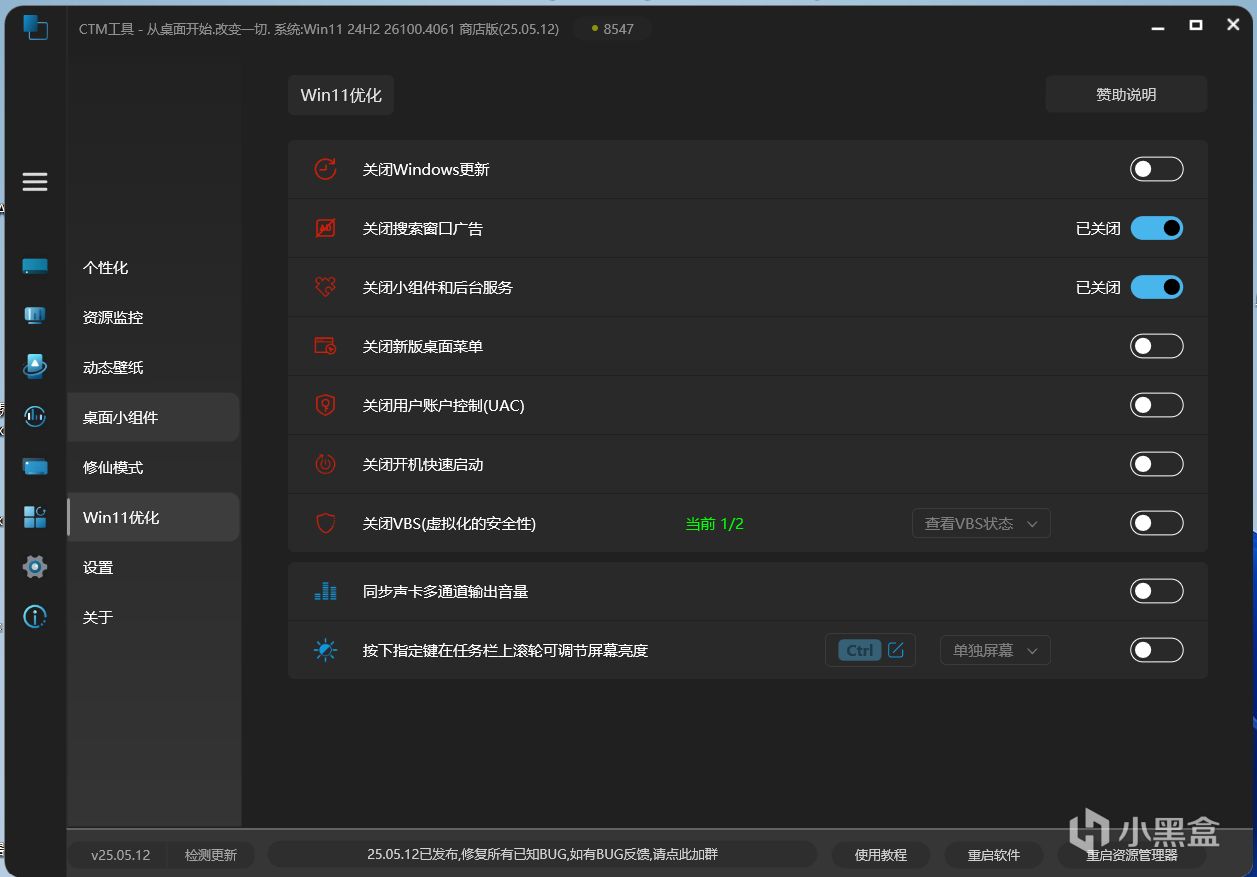This screenshot has width=1257, height=877.
Task: Click the 关闭搜索窗口广告 row icon
Action: [x=325, y=228]
